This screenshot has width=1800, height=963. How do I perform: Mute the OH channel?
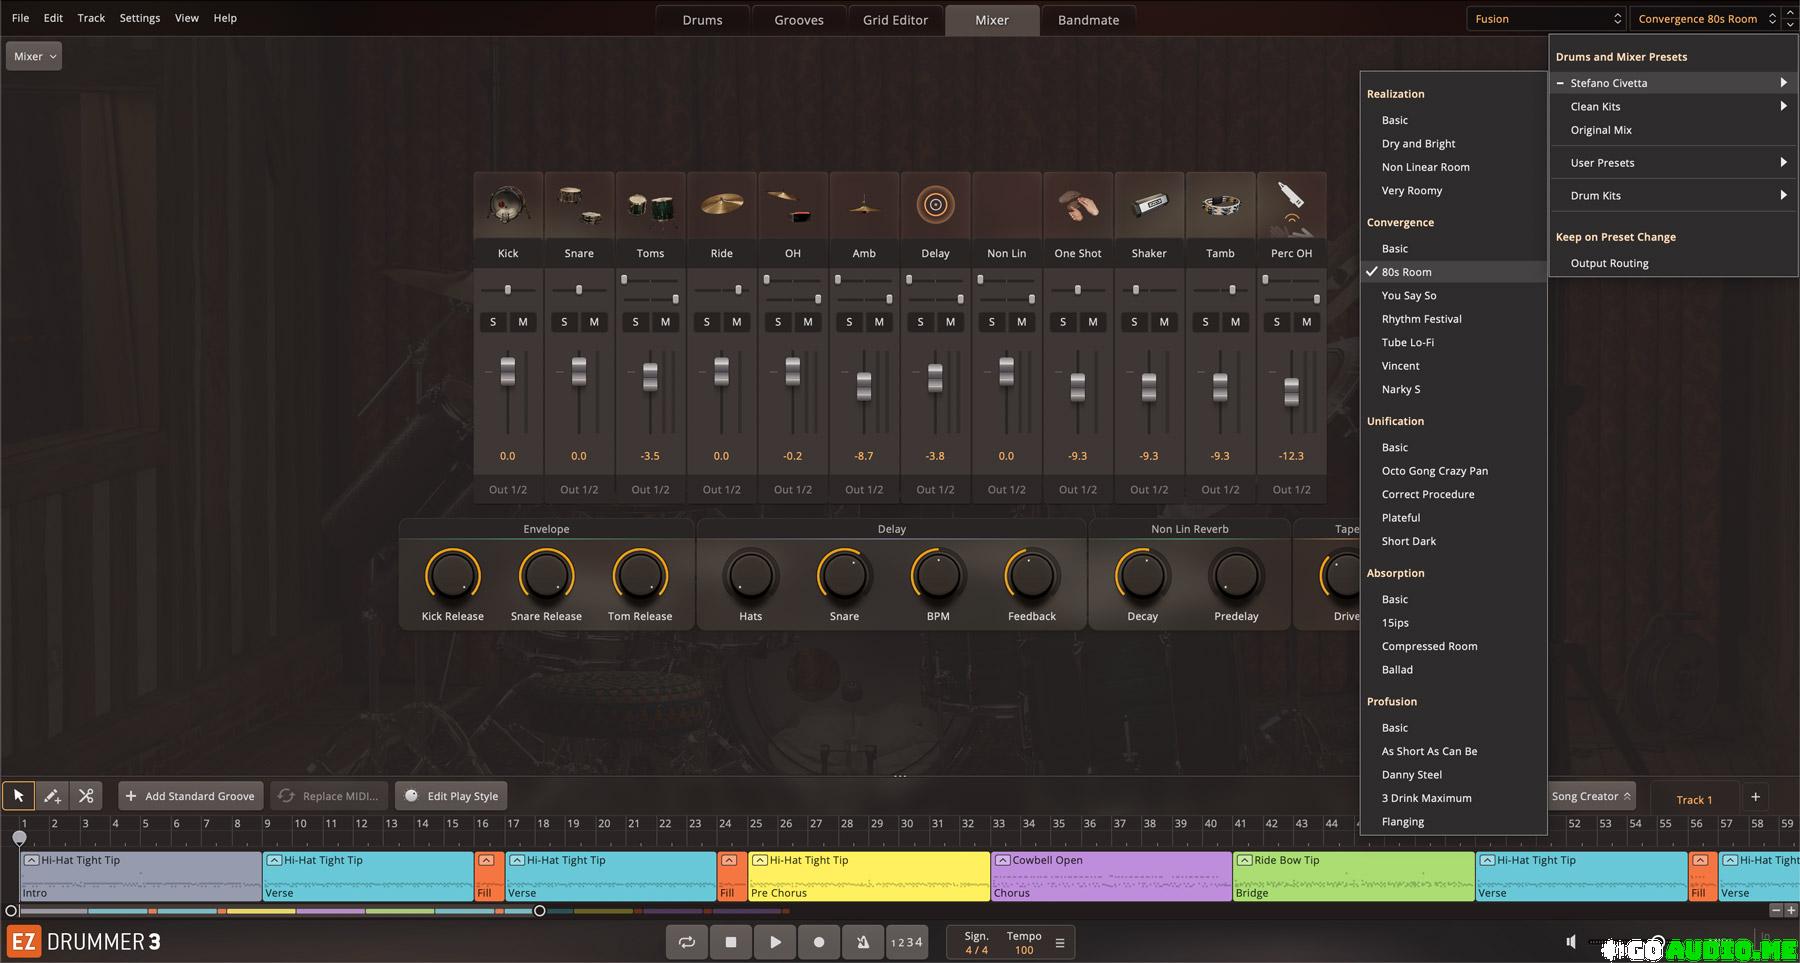coord(808,322)
